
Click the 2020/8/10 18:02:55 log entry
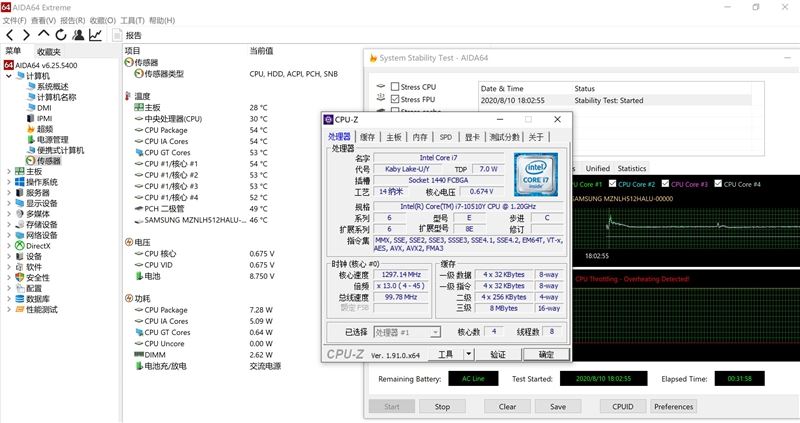point(615,101)
